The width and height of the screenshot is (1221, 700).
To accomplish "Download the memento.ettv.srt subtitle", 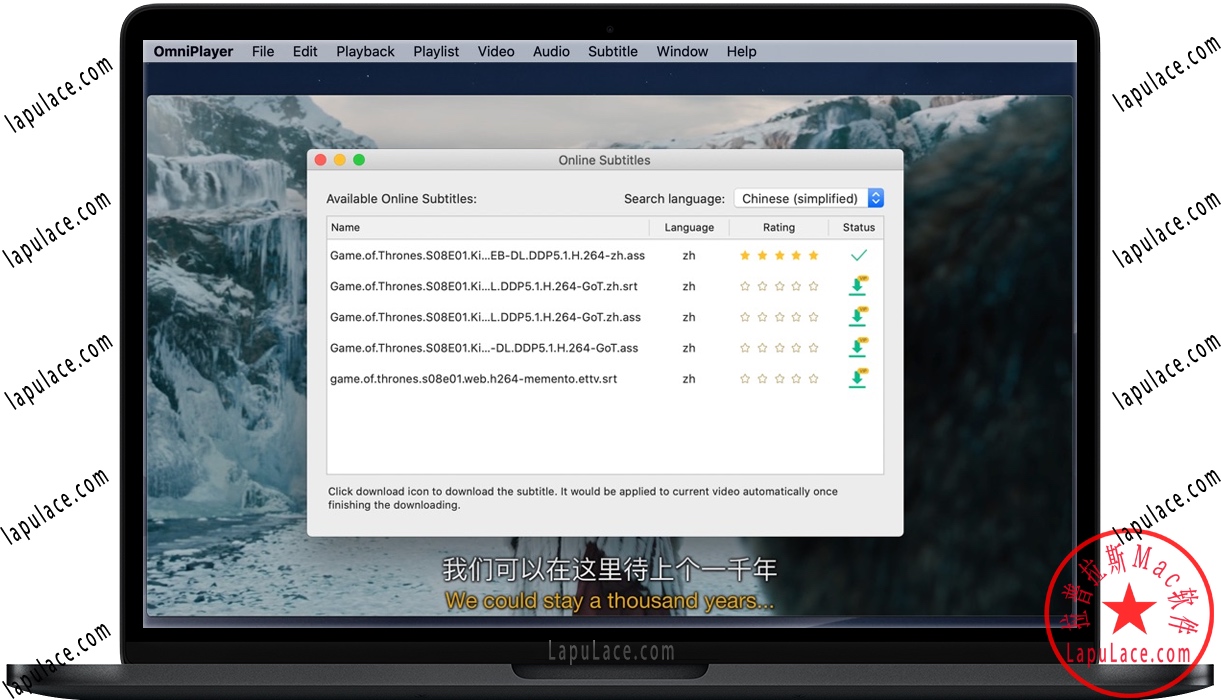I will point(857,378).
